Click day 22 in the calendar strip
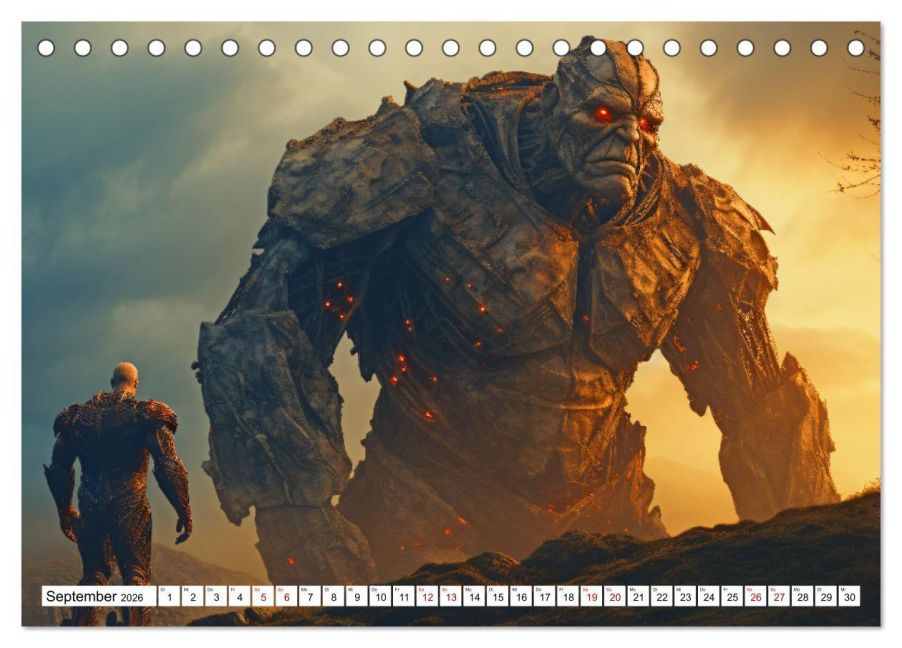 (x=662, y=596)
